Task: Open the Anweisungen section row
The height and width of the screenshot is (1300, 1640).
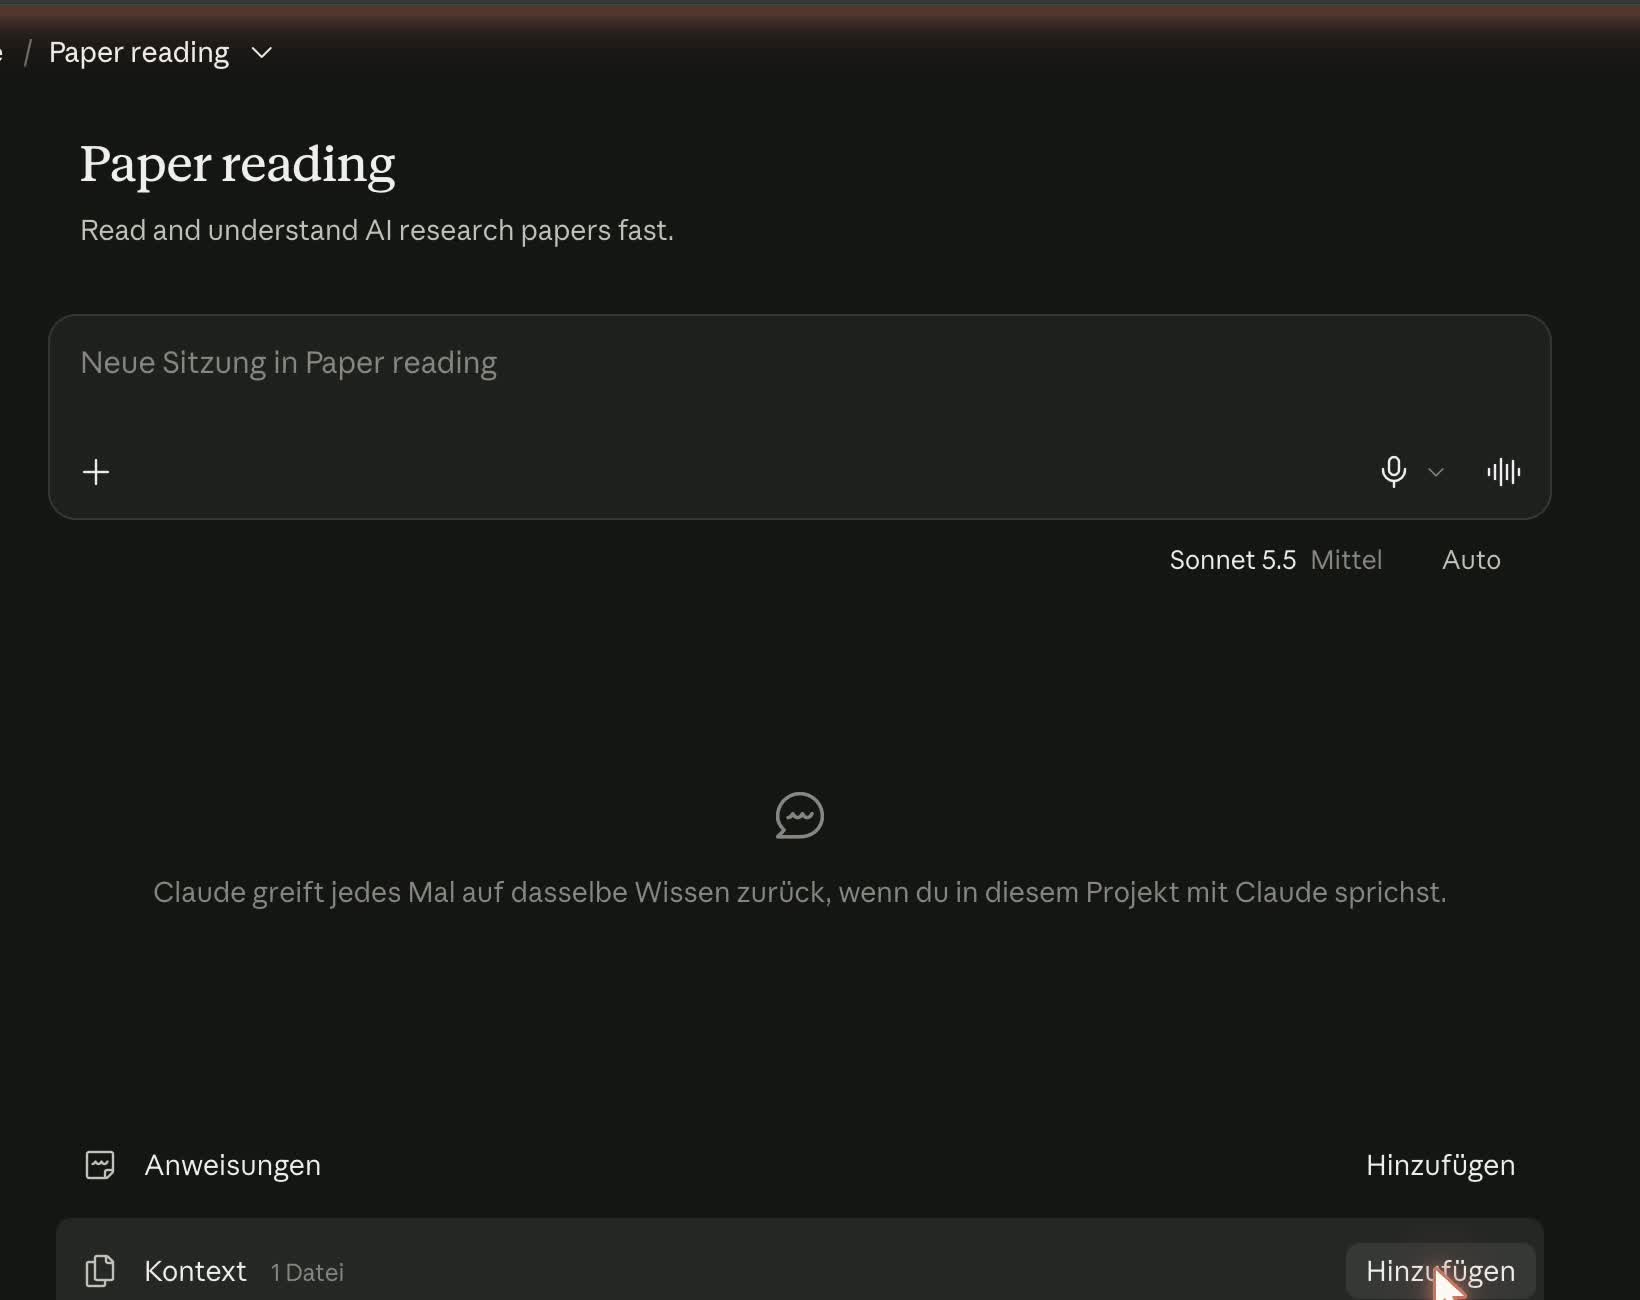Action: pos(800,1165)
